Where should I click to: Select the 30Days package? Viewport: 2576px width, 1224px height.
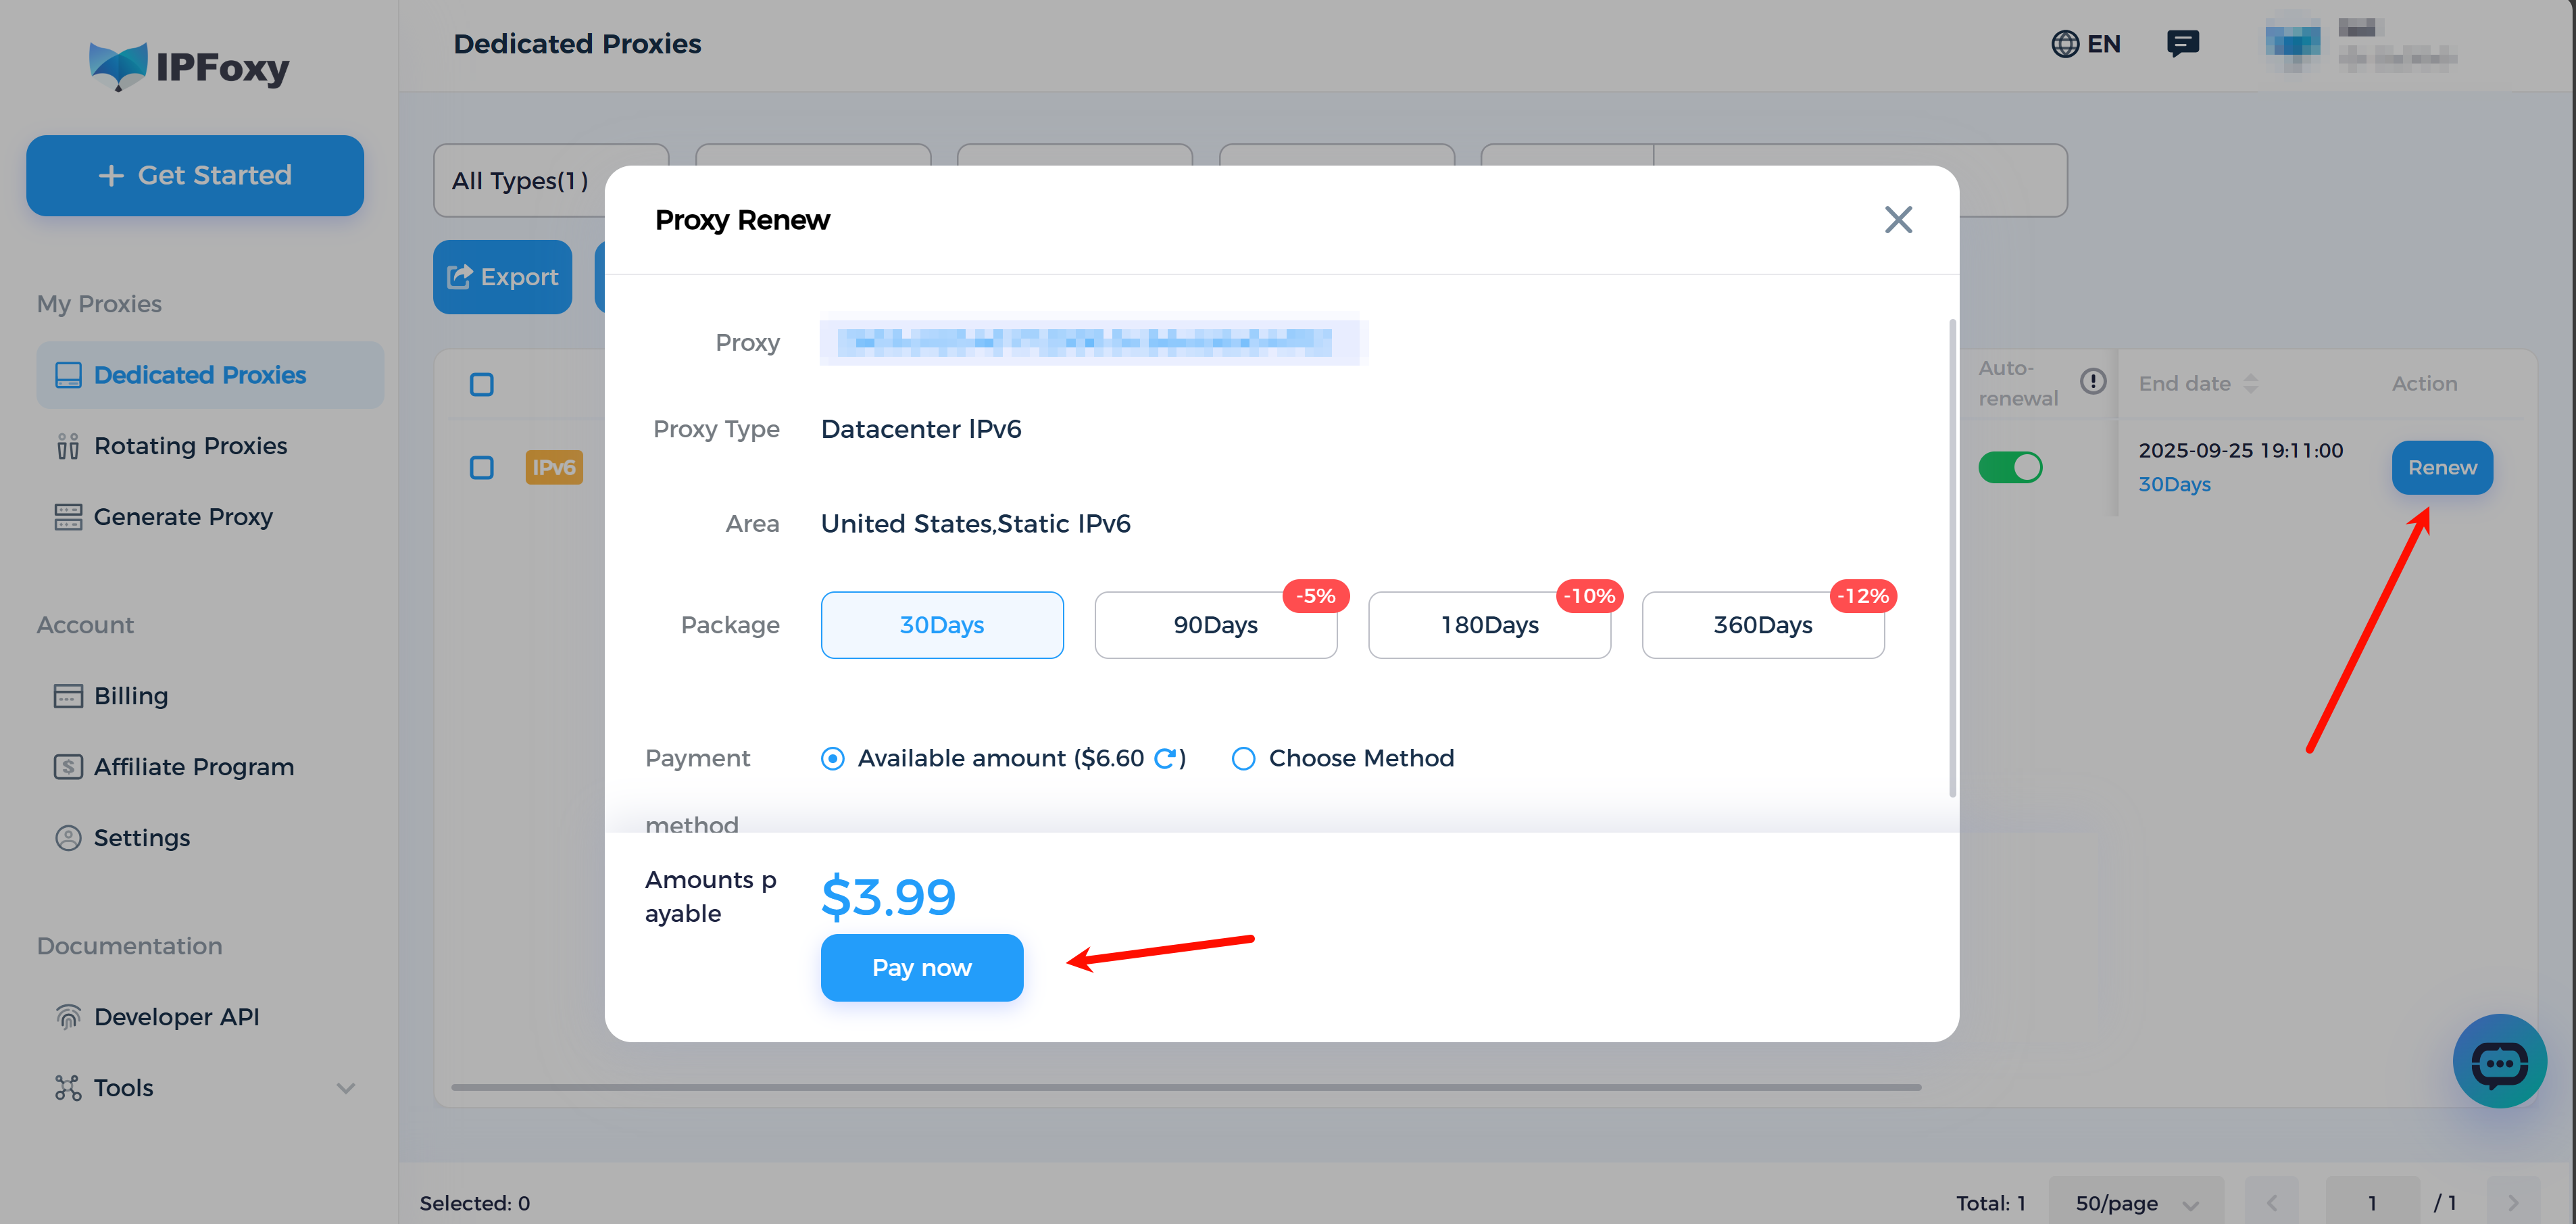click(942, 624)
